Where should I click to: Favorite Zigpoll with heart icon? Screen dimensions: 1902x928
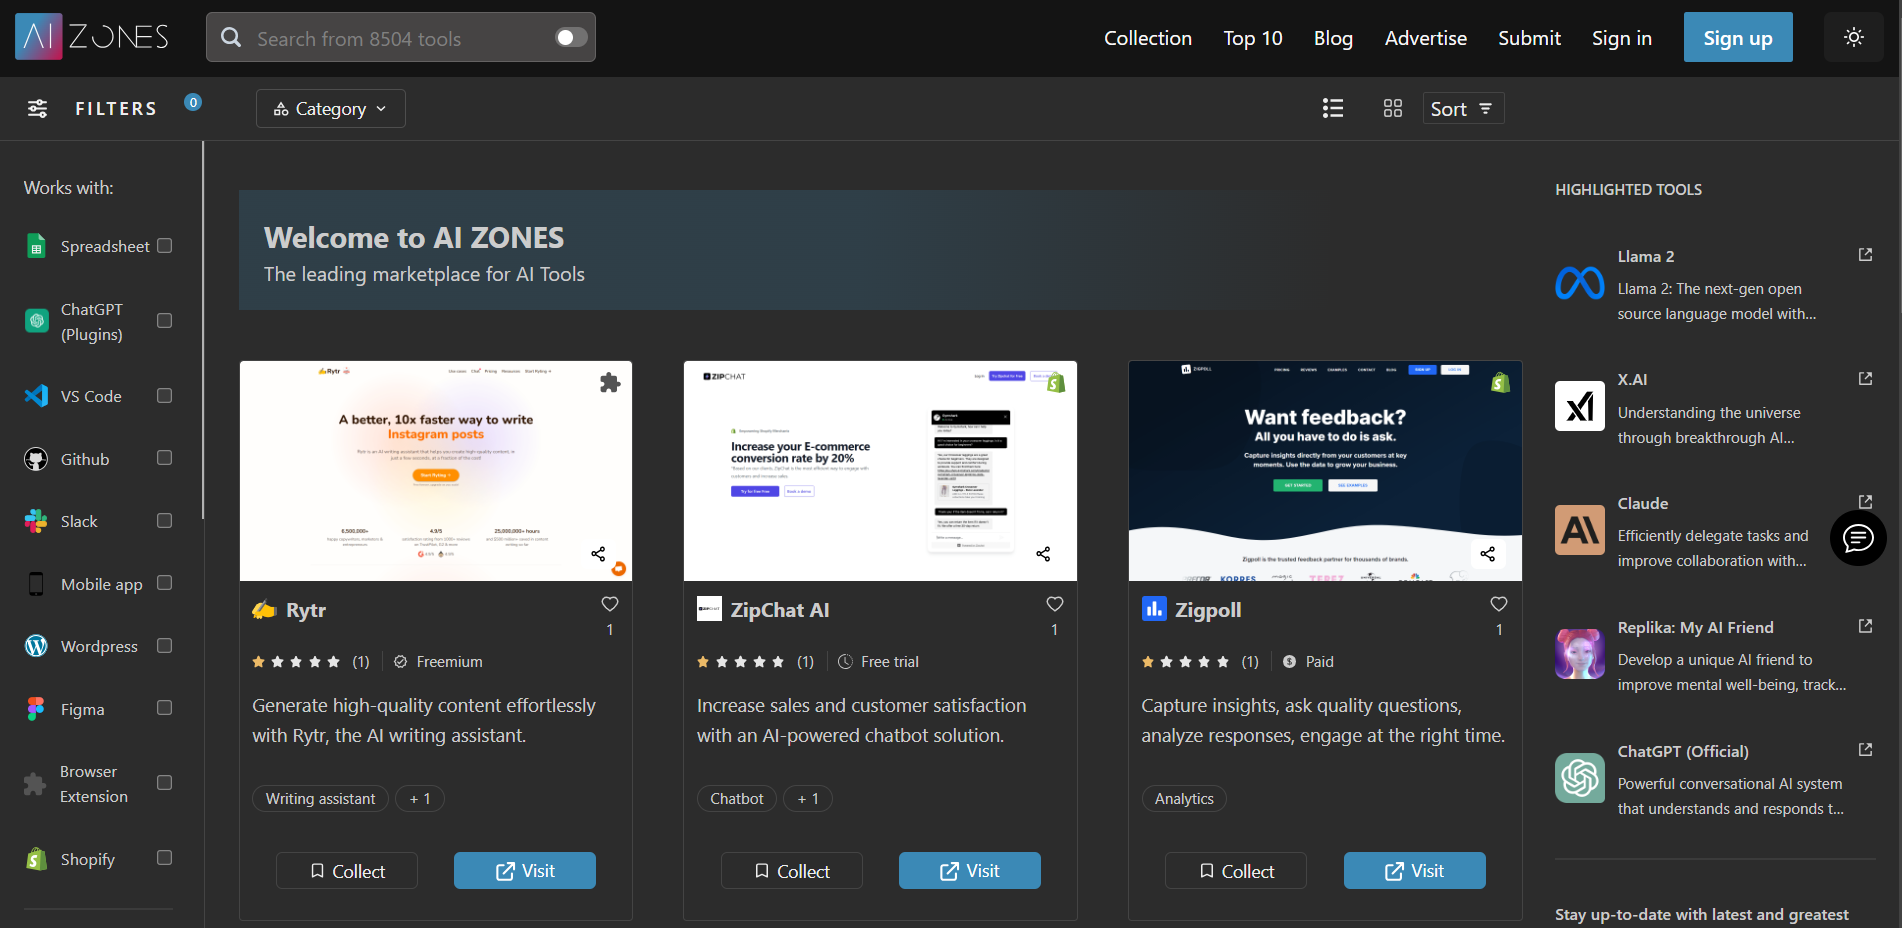coord(1498,604)
